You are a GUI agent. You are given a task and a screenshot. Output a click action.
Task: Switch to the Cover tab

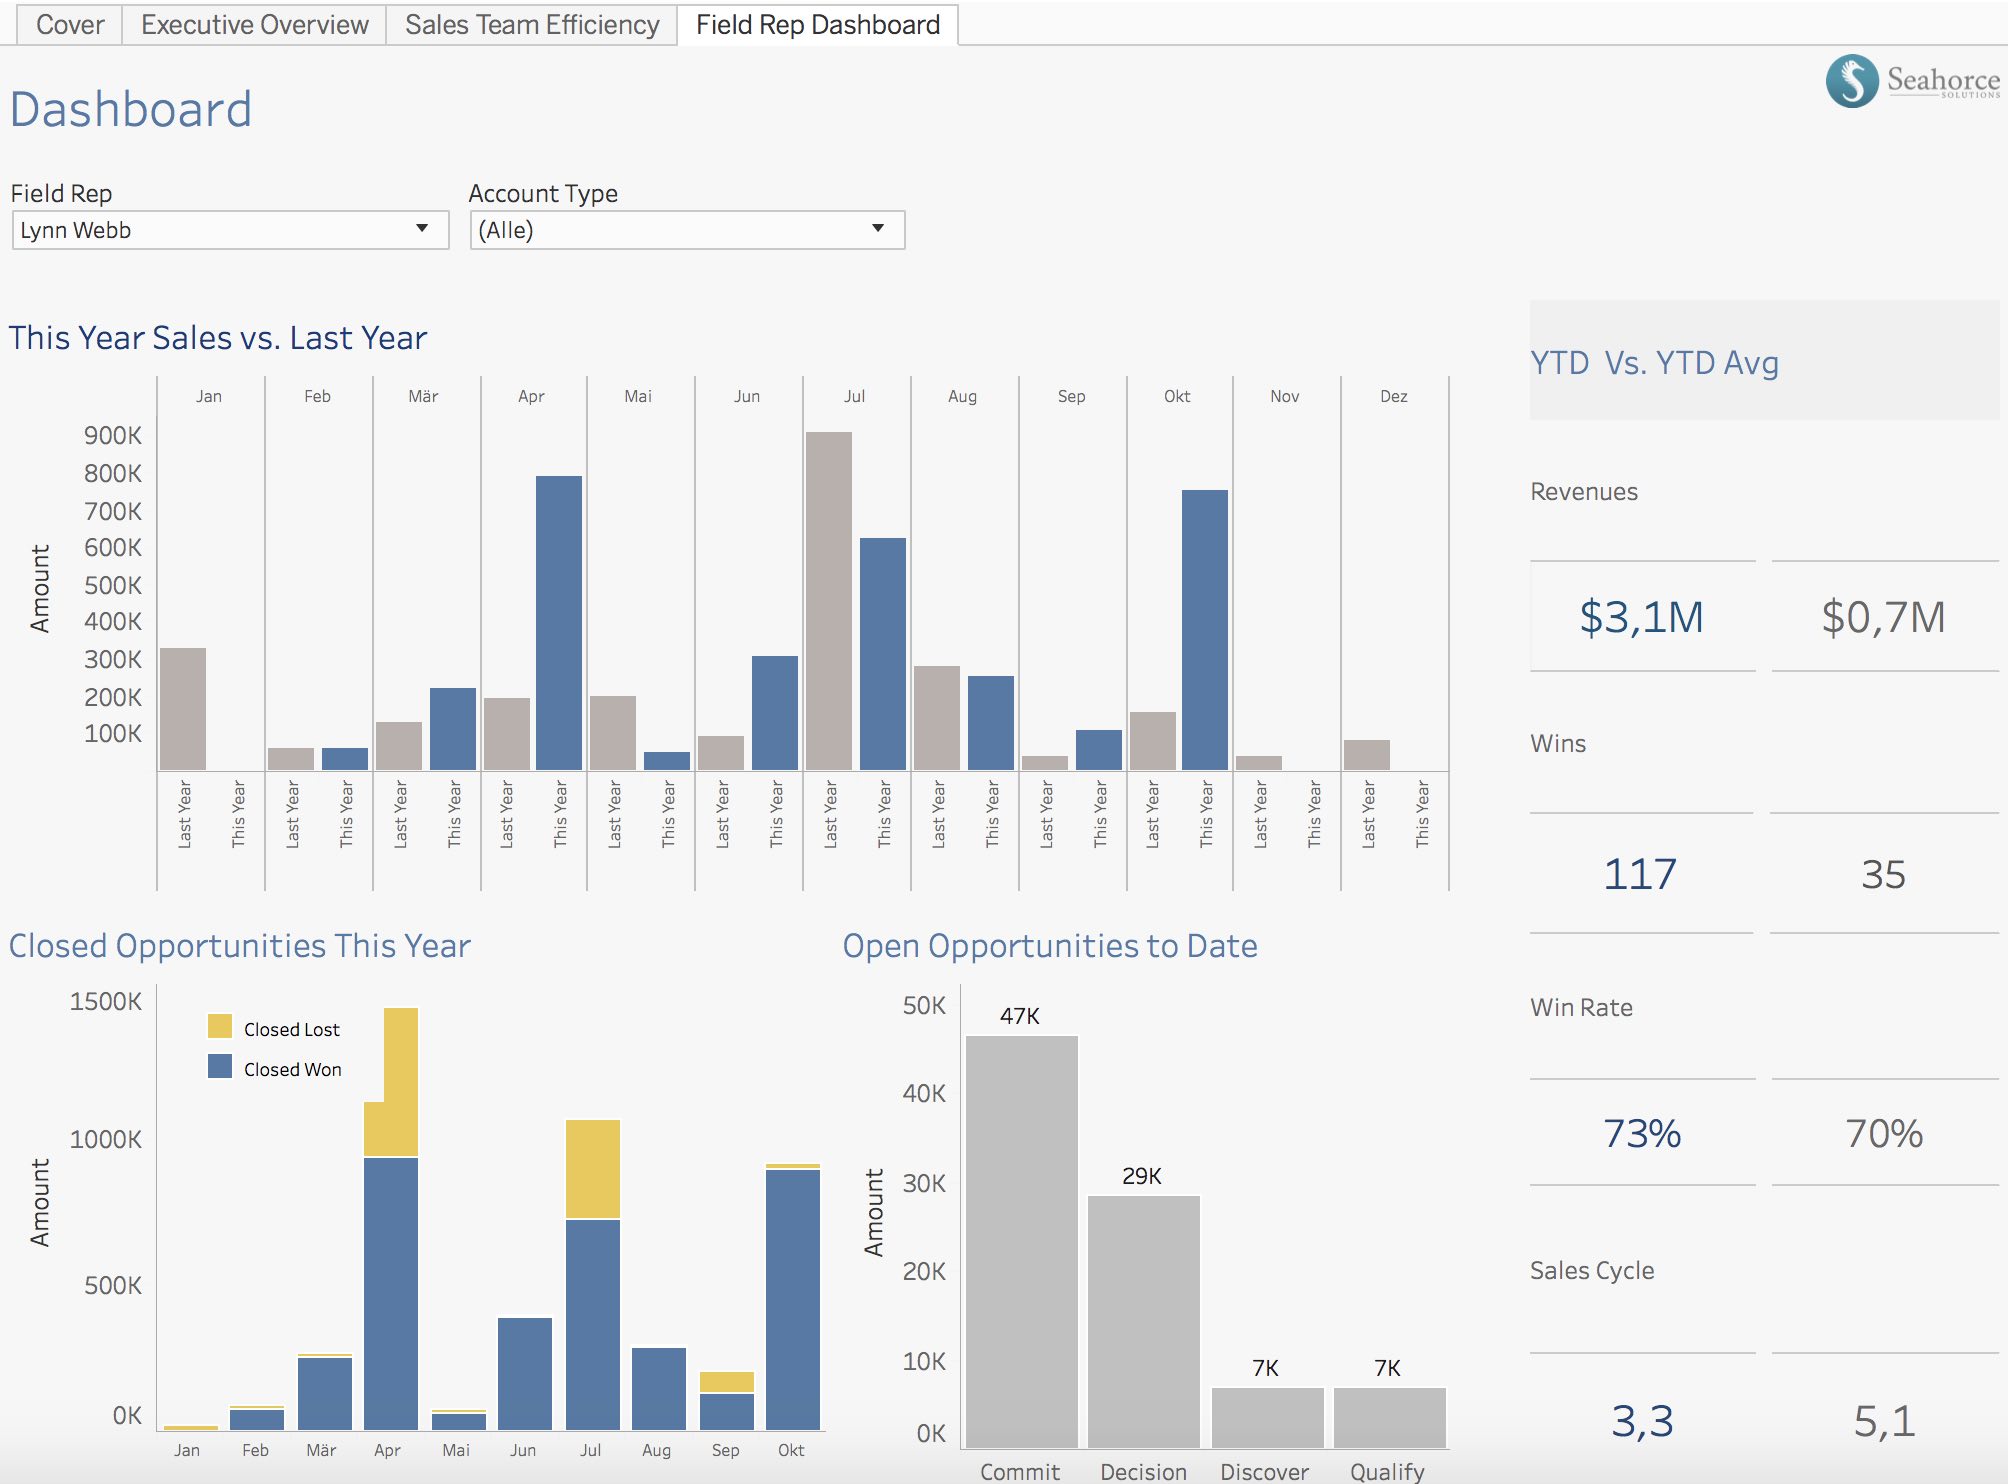click(x=69, y=24)
